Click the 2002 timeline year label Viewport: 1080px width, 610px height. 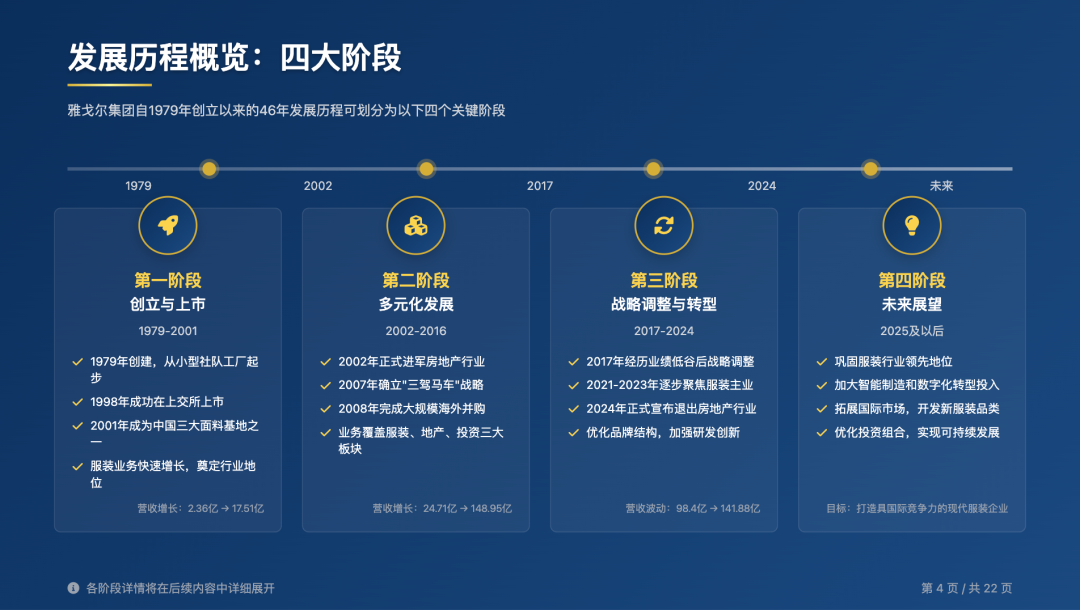coord(318,186)
